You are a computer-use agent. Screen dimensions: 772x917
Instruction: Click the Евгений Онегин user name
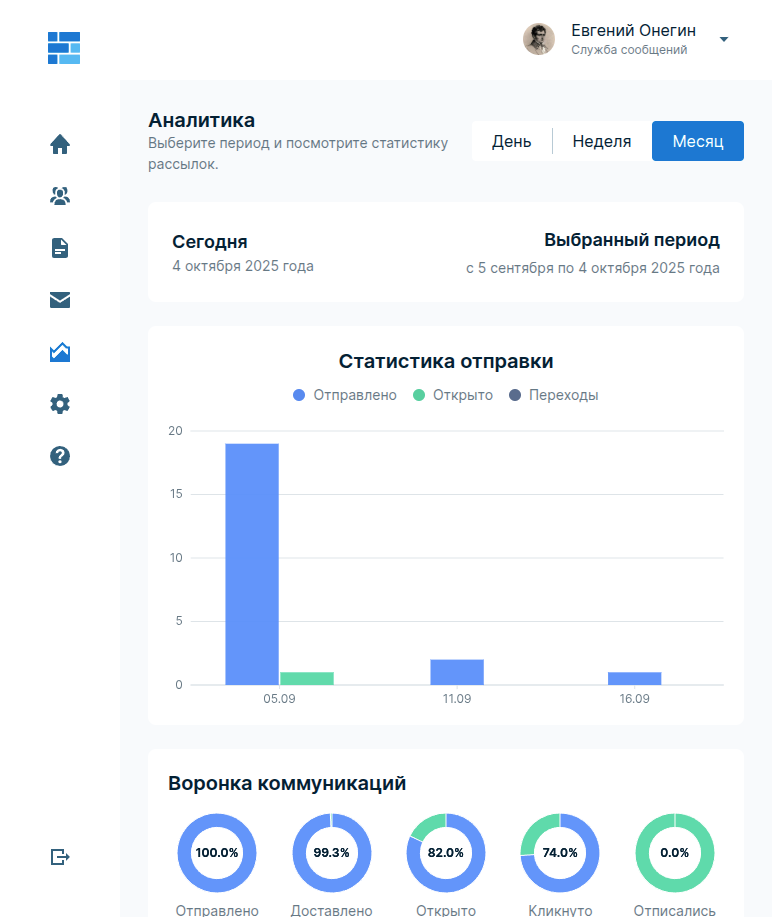633,30
